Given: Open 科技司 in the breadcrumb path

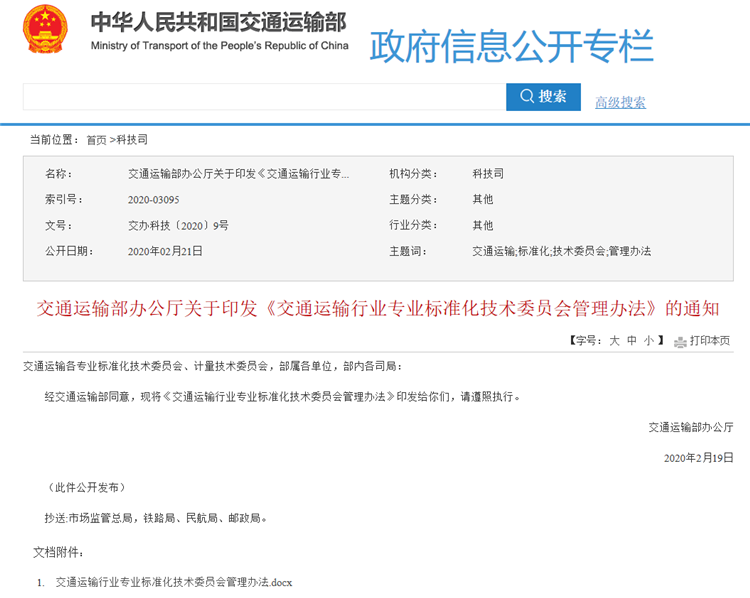Looking at the screenshot, I should pos(131,140).
